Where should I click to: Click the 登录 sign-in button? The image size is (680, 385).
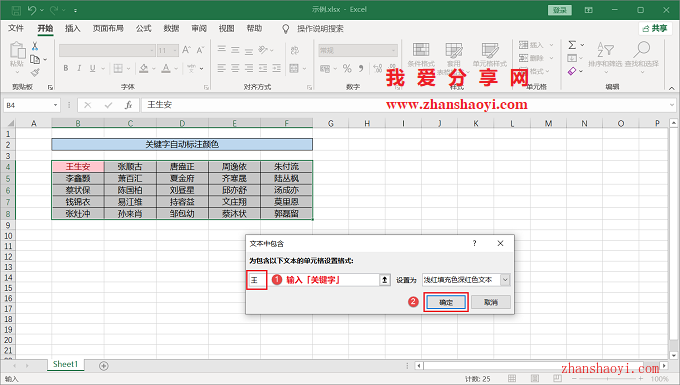[x=560, y=10]
